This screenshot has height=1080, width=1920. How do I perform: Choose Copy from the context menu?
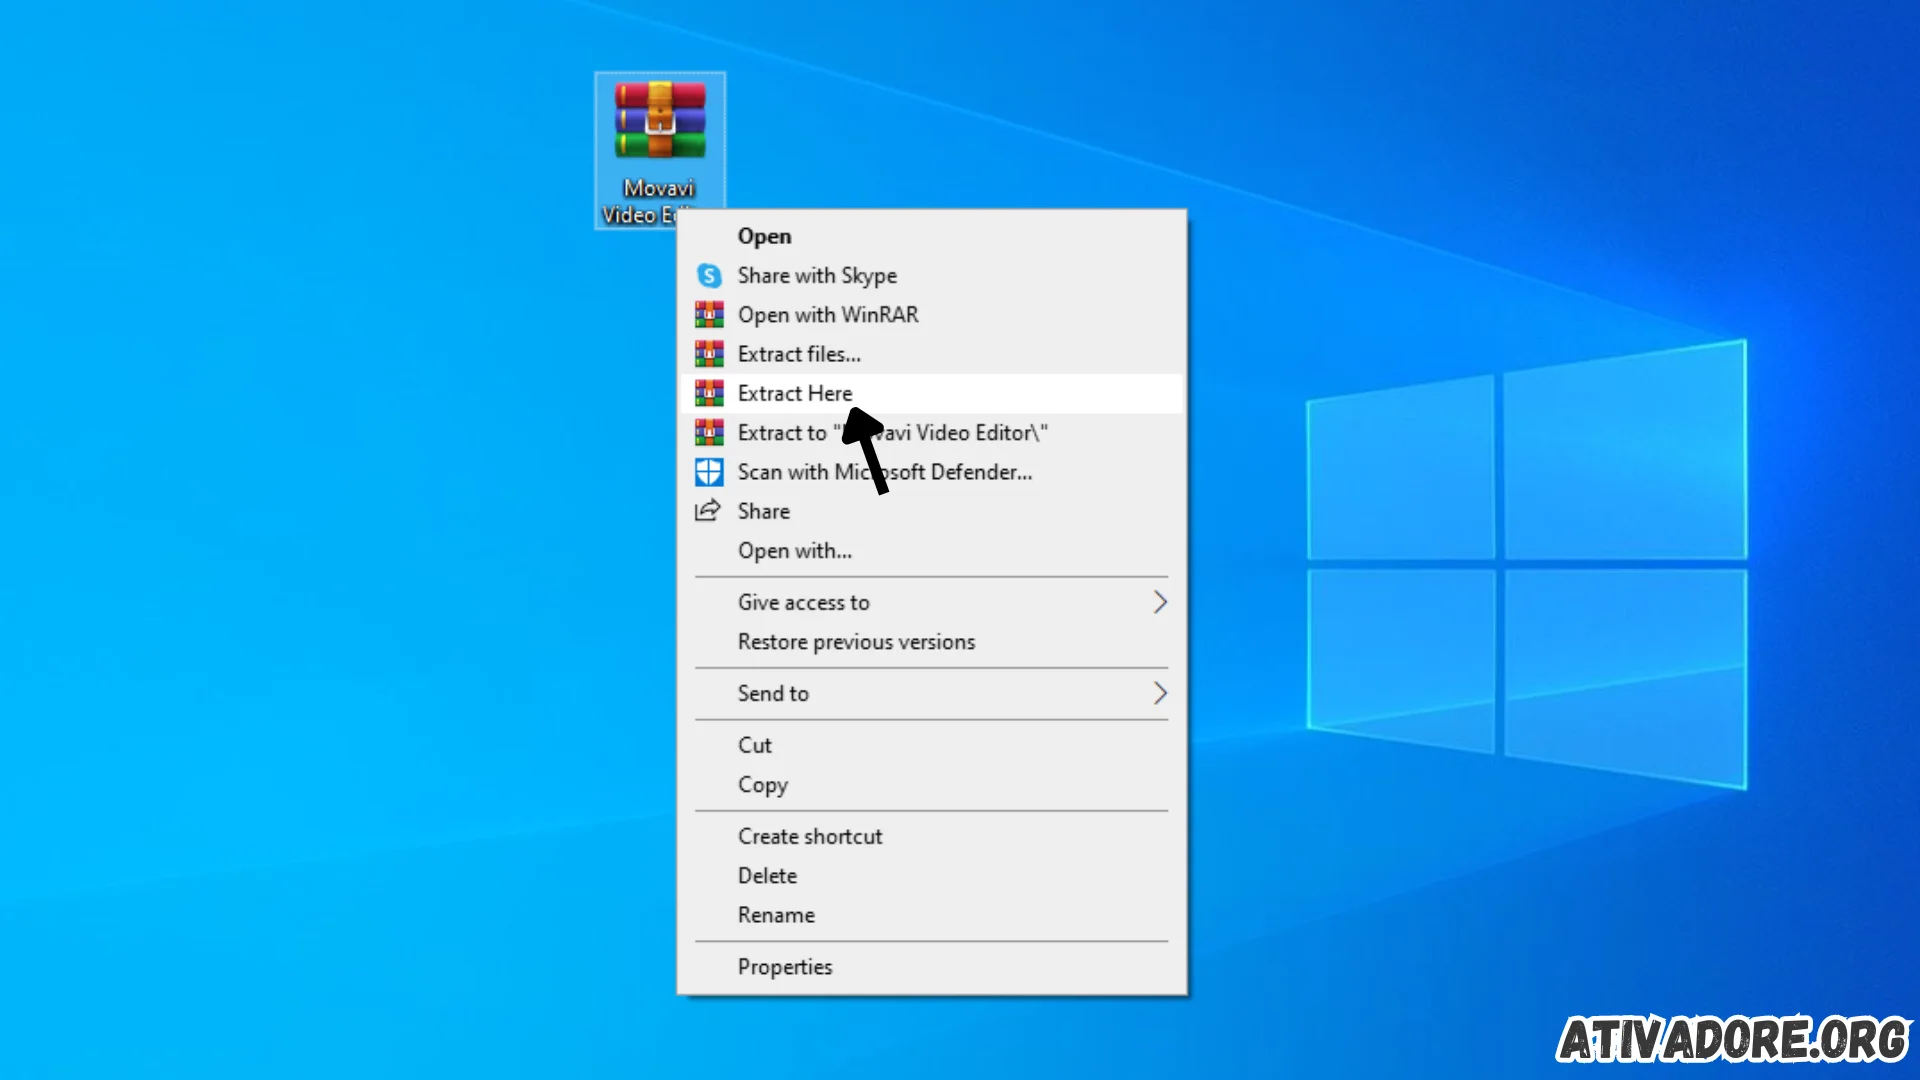coord(930,785)
